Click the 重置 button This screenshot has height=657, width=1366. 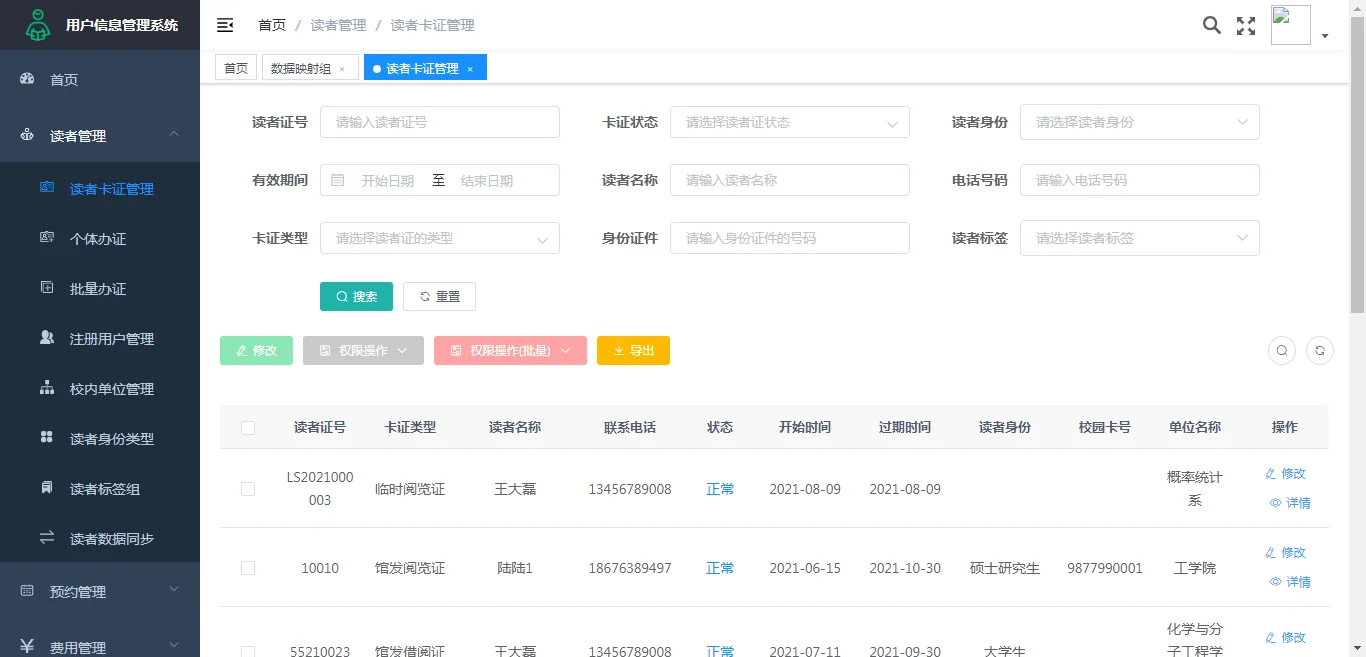[x=439, y=297]
